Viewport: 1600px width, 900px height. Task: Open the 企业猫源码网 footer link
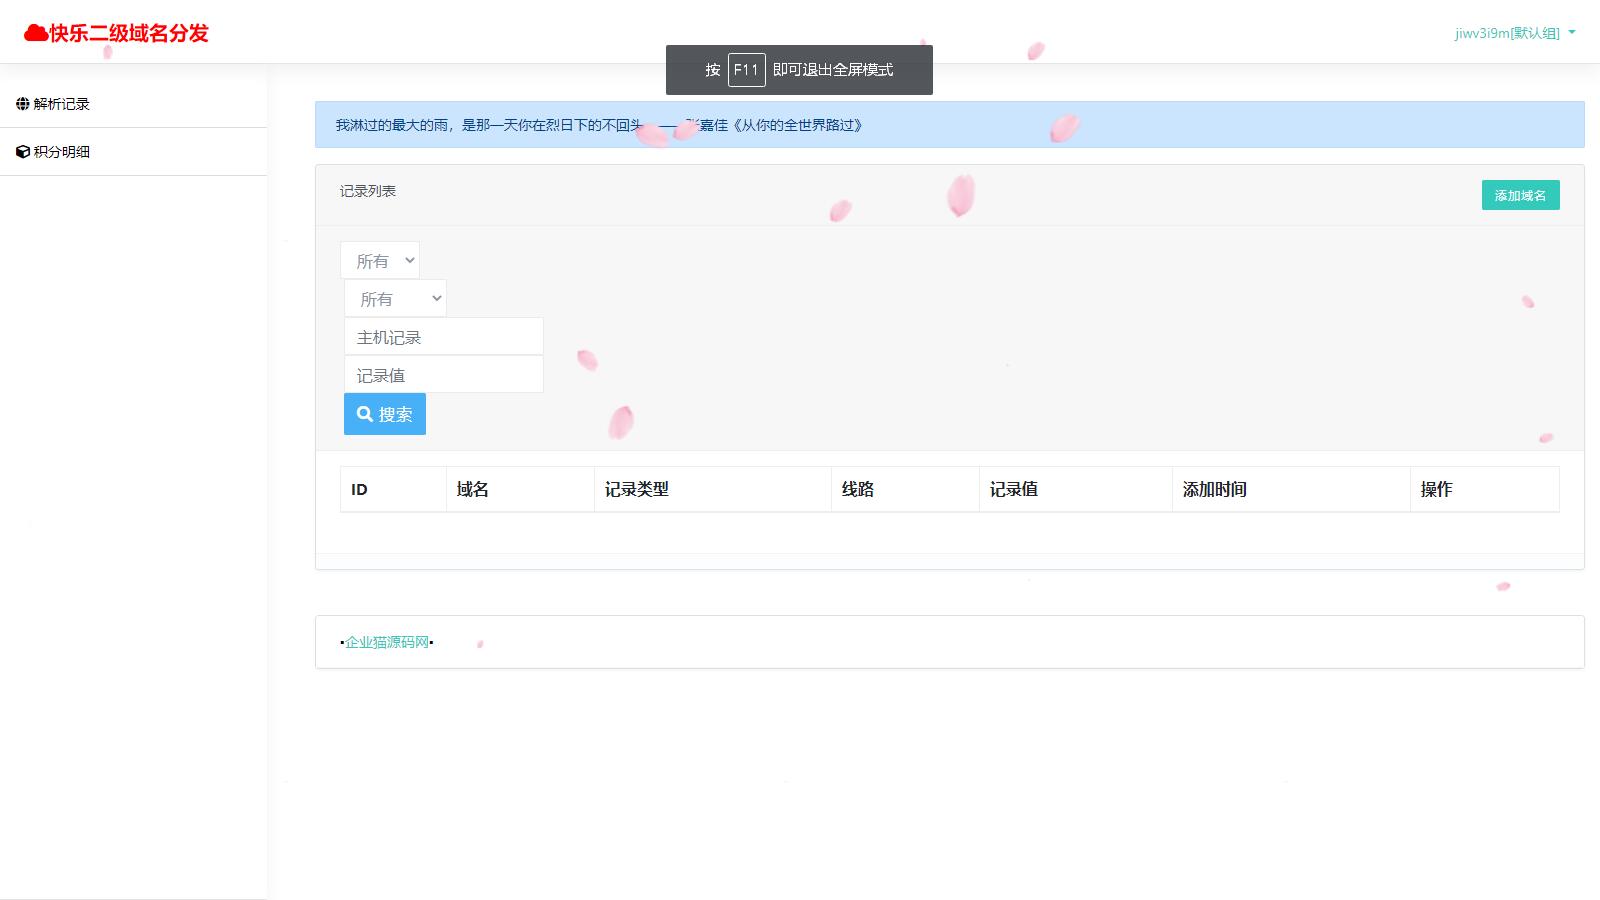387,642
